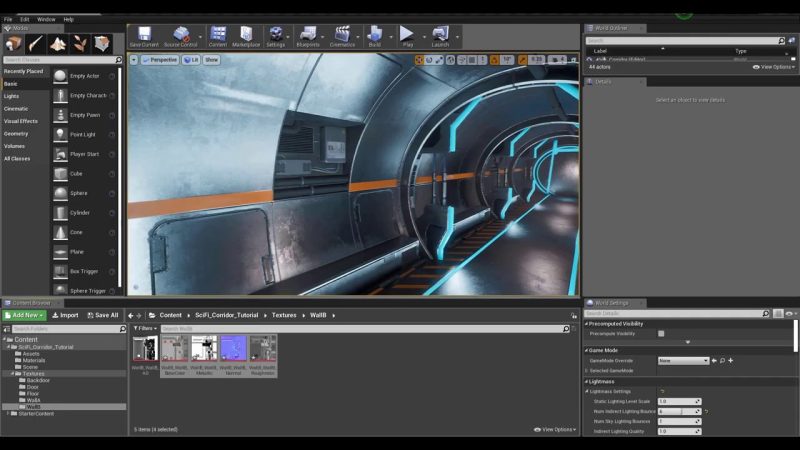Open the Marketplace from the toolbar

[x=246, y=35]
